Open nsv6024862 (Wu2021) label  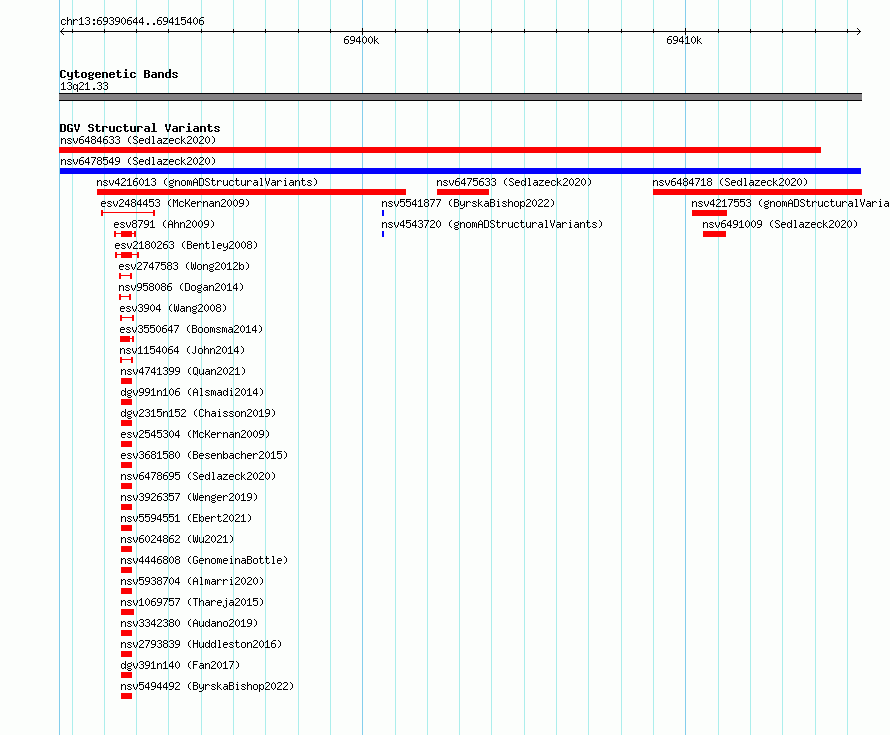click(177, 539)
